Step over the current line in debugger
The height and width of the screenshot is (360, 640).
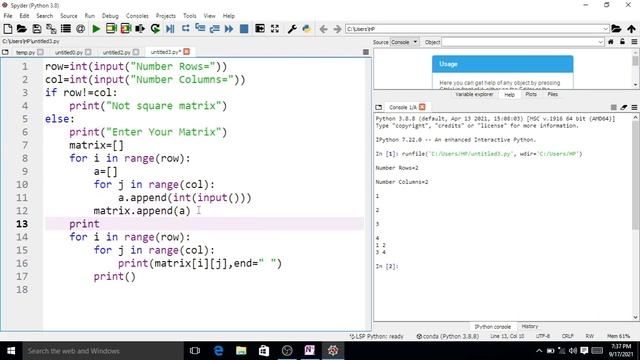click(185, 29)
